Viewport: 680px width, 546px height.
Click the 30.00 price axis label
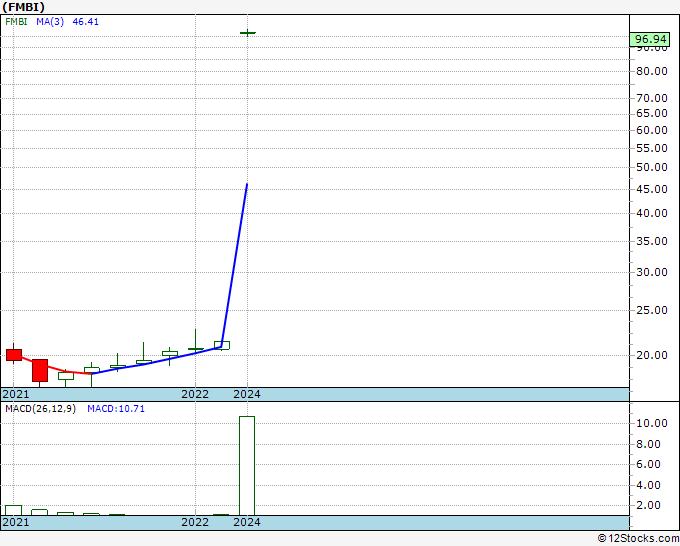(x=652, y=272)
